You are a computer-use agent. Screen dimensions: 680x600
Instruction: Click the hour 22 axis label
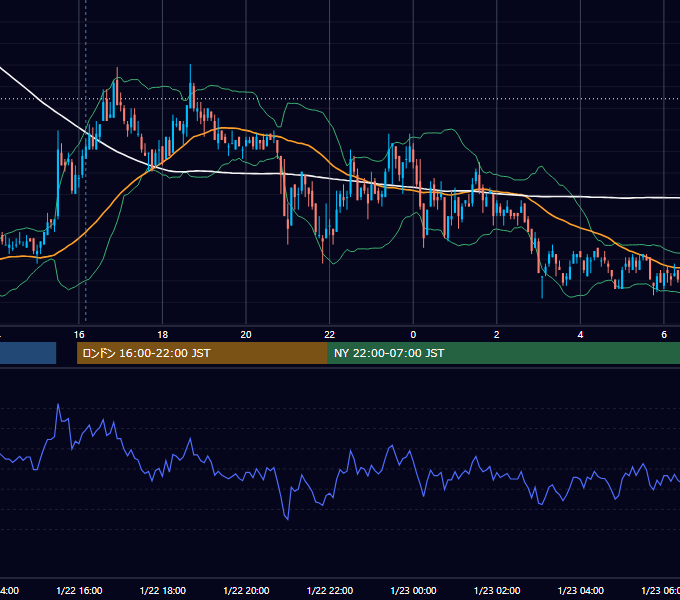pyautogui.click(x=330, y=335)
